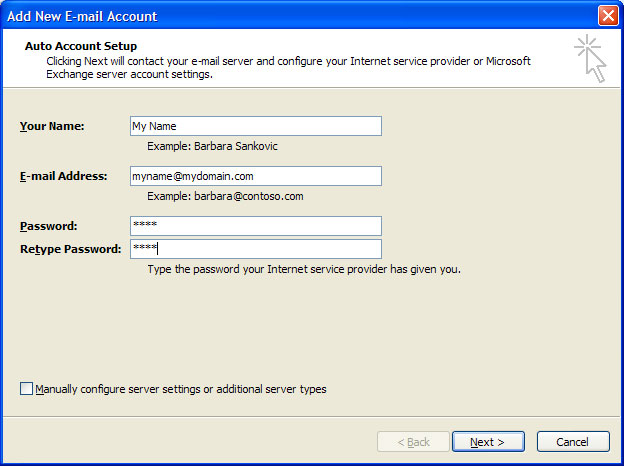Click the sparkling cursor wizard icon
The image size is (624, 466).
[591, 58]
